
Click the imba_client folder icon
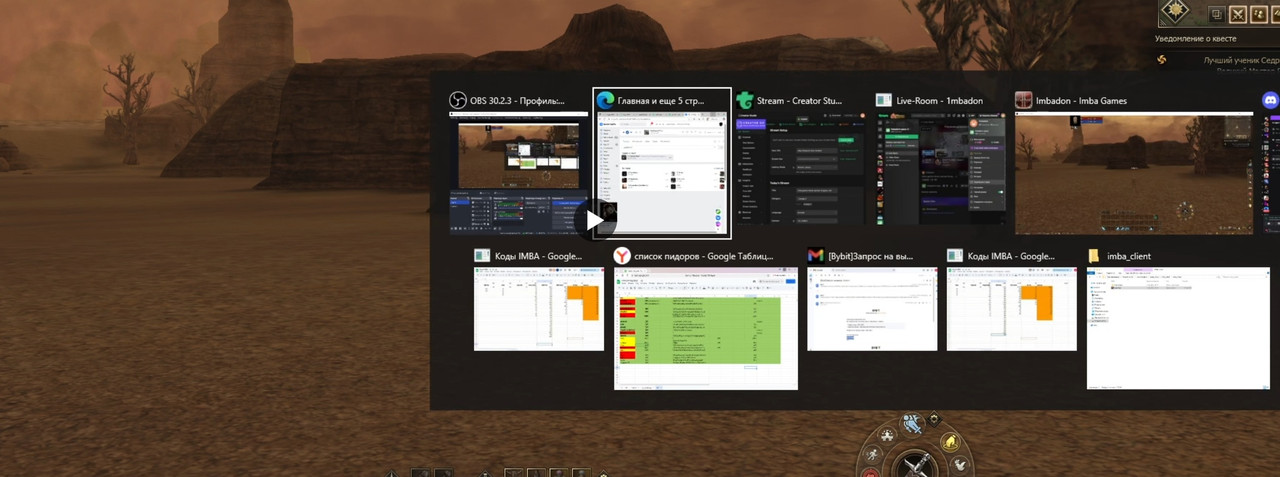coord(1095,257)
